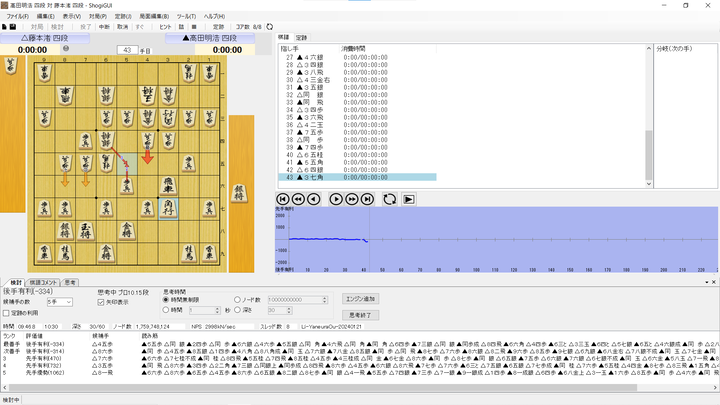Flip the board with rotate icon
The image size is (720, 405).
[390, 199]
